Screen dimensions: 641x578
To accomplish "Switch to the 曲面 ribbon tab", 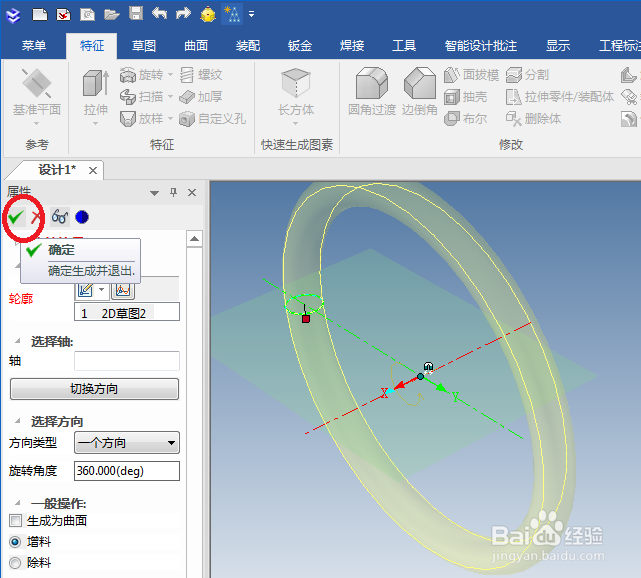I will pos(196,45).
